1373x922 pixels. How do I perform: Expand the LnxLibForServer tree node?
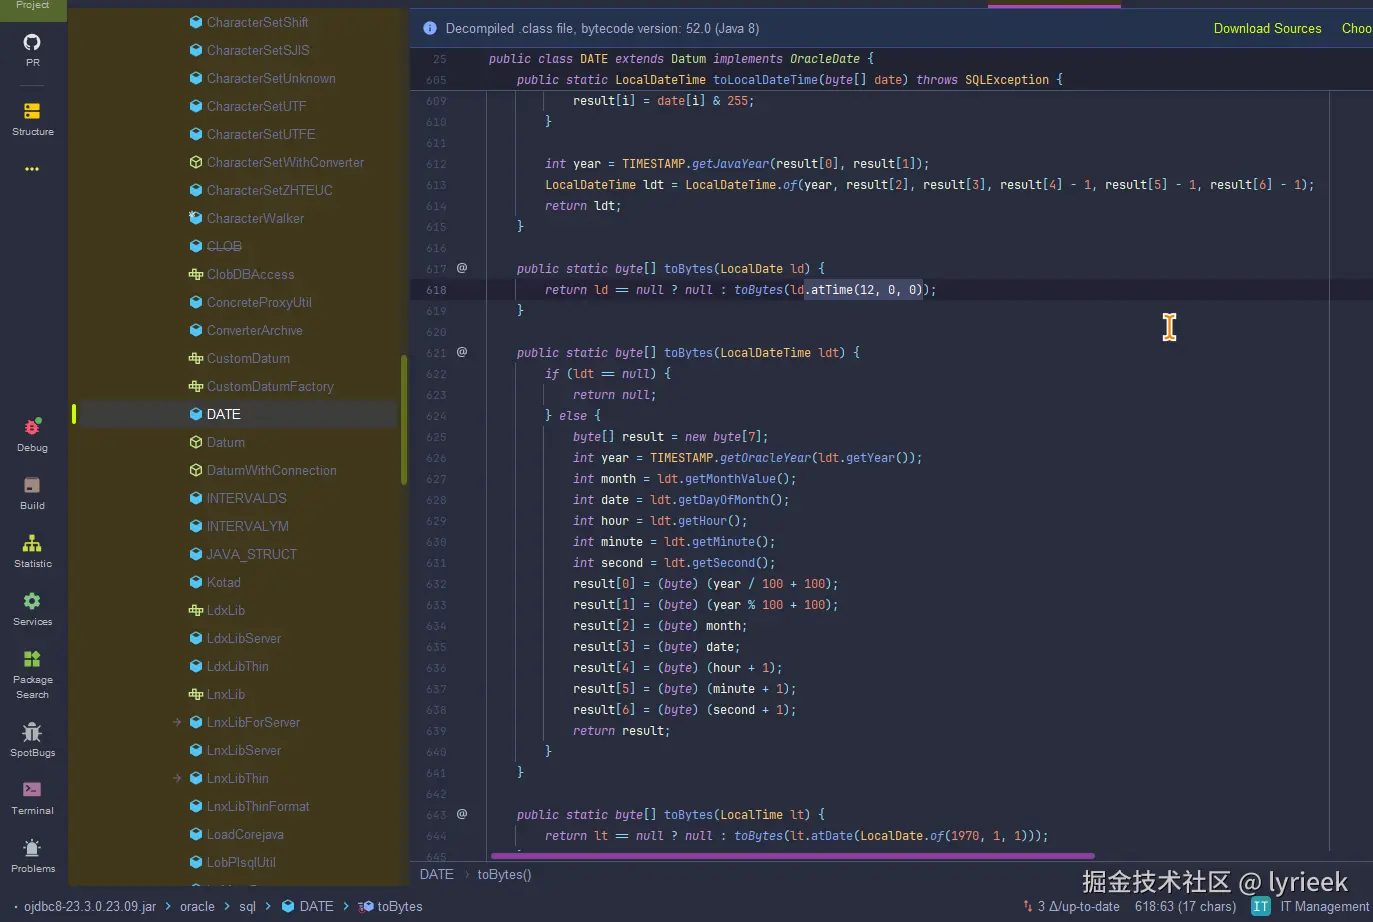point(177,722)
